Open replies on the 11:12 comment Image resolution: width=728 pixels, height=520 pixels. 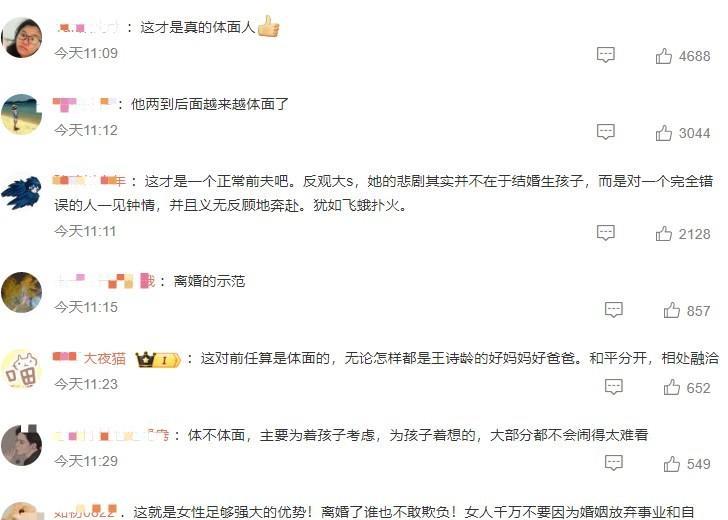tap(605, 132)
